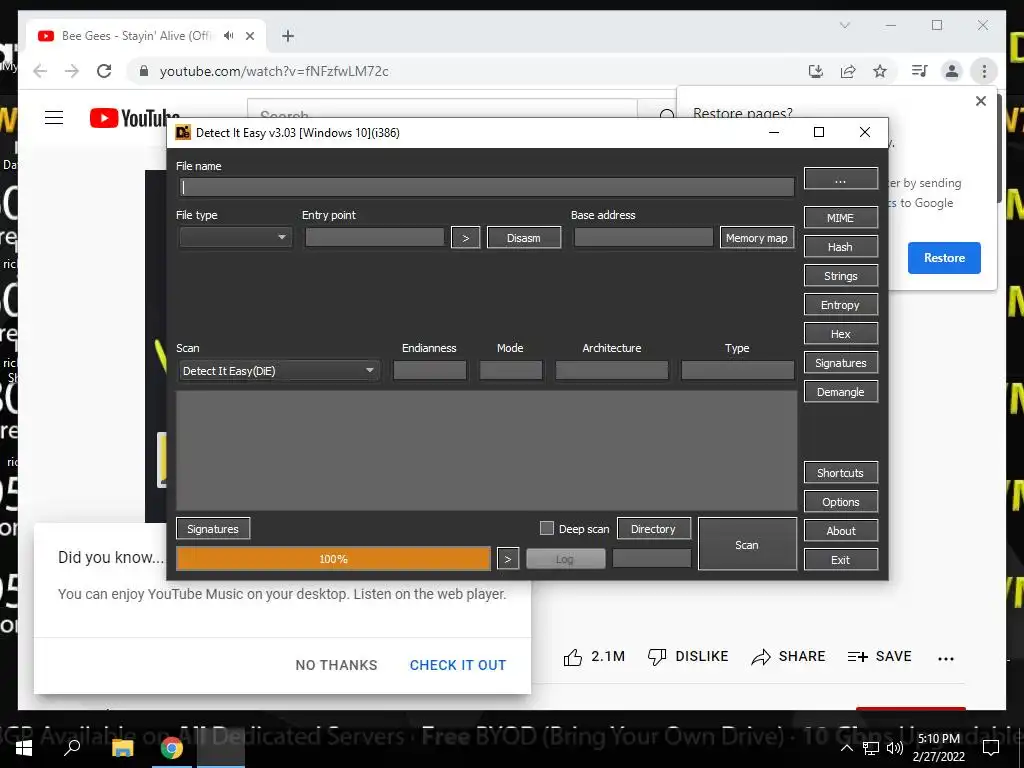Screen dimensions: 1024x768
Task: Open the Entropy analysis
Action: click(840, 305)
